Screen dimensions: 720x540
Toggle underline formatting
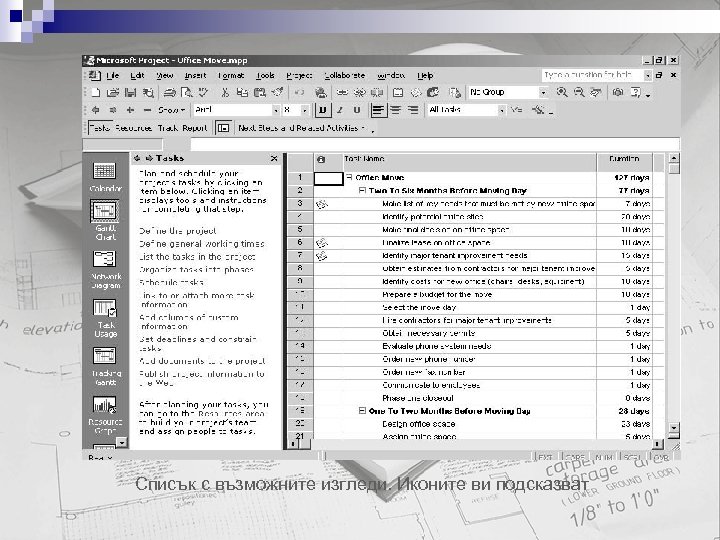coord(357,110)
